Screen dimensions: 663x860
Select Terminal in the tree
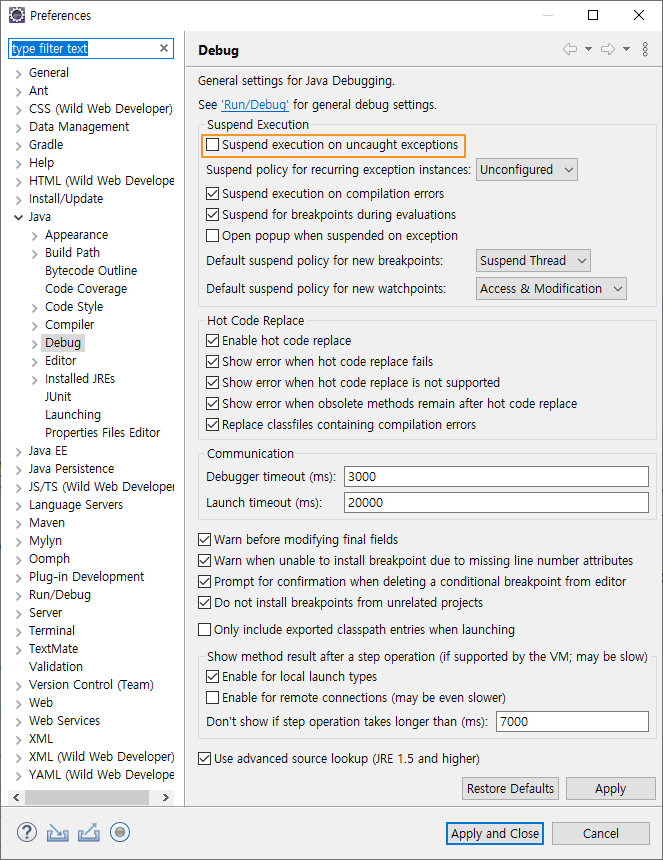tap(52, 631)
